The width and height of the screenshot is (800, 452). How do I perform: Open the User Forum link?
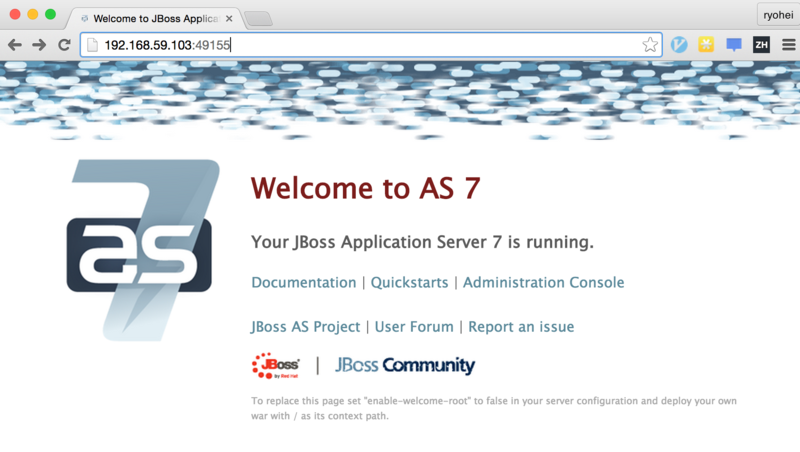click(414, 327)
